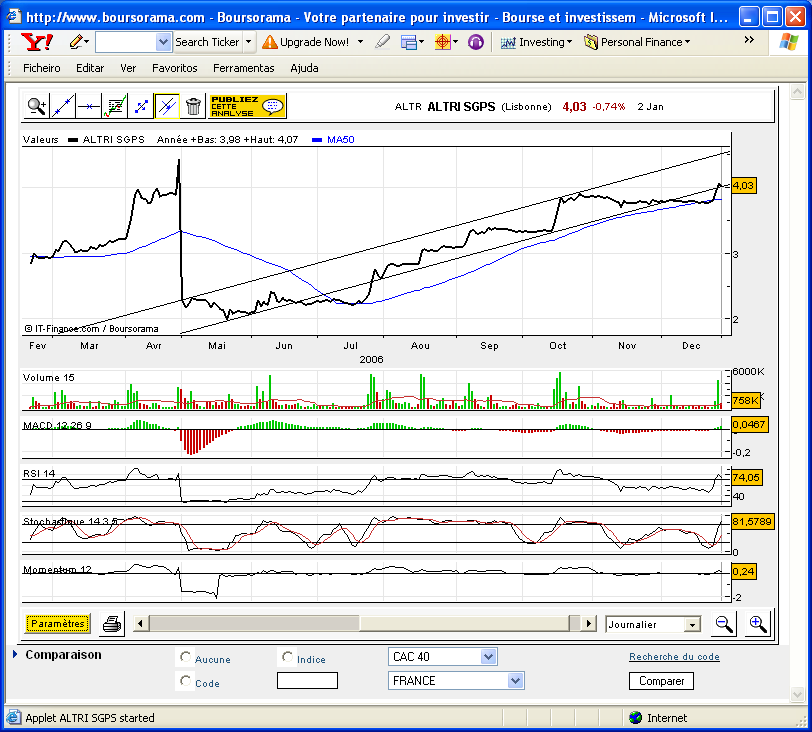Select the zoom magnifier chart tool
Image resolution: width=812 pixels, height=732 pixels.
37,106
